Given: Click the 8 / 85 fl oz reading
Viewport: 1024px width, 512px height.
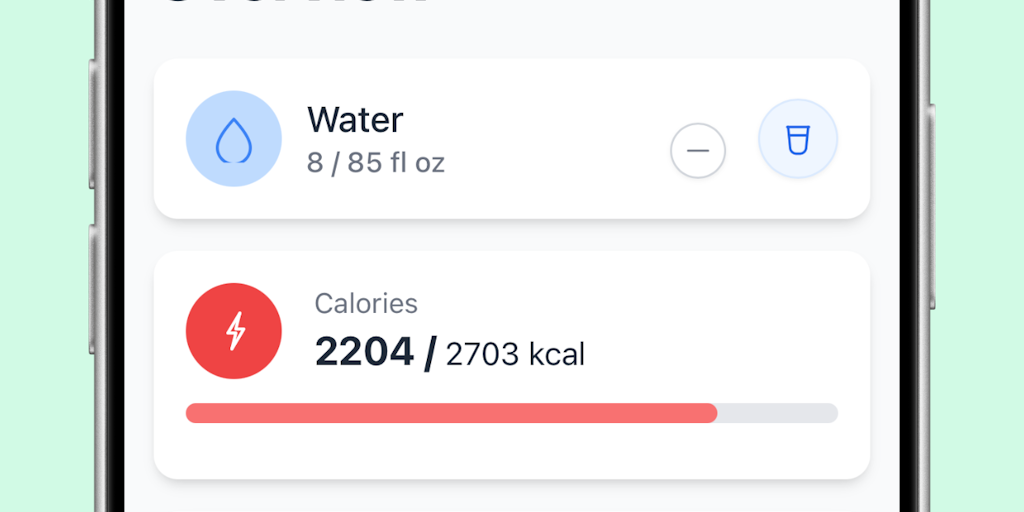Looking at the screenshot, I should point(375,163).
